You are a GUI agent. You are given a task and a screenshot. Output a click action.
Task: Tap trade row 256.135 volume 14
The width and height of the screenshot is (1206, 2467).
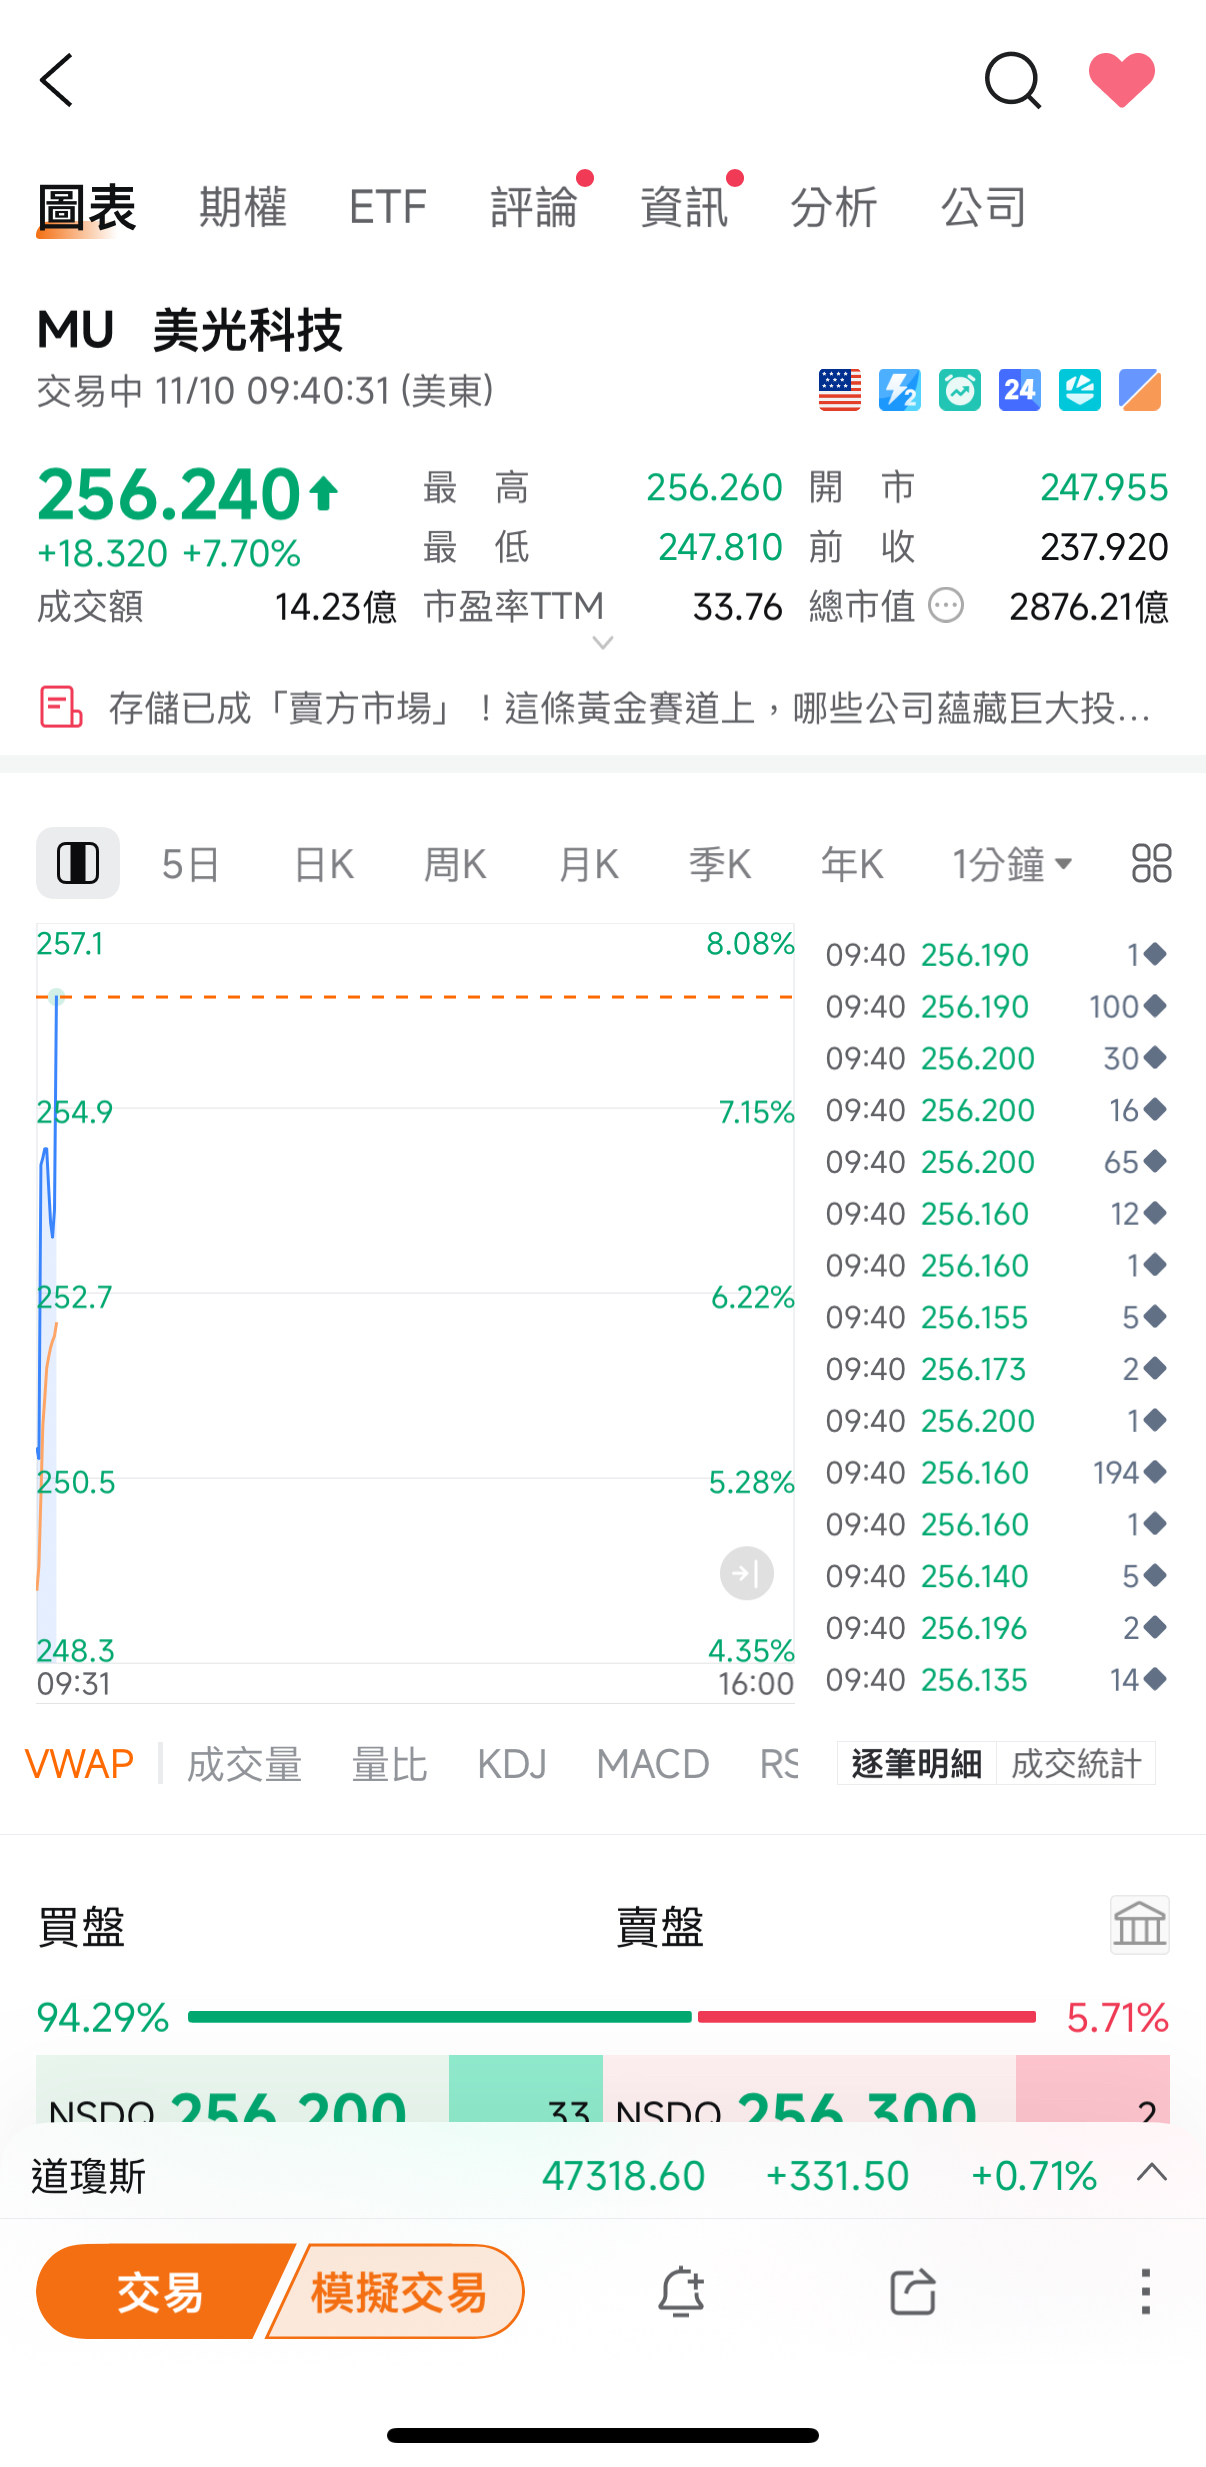coord(996,1679)
